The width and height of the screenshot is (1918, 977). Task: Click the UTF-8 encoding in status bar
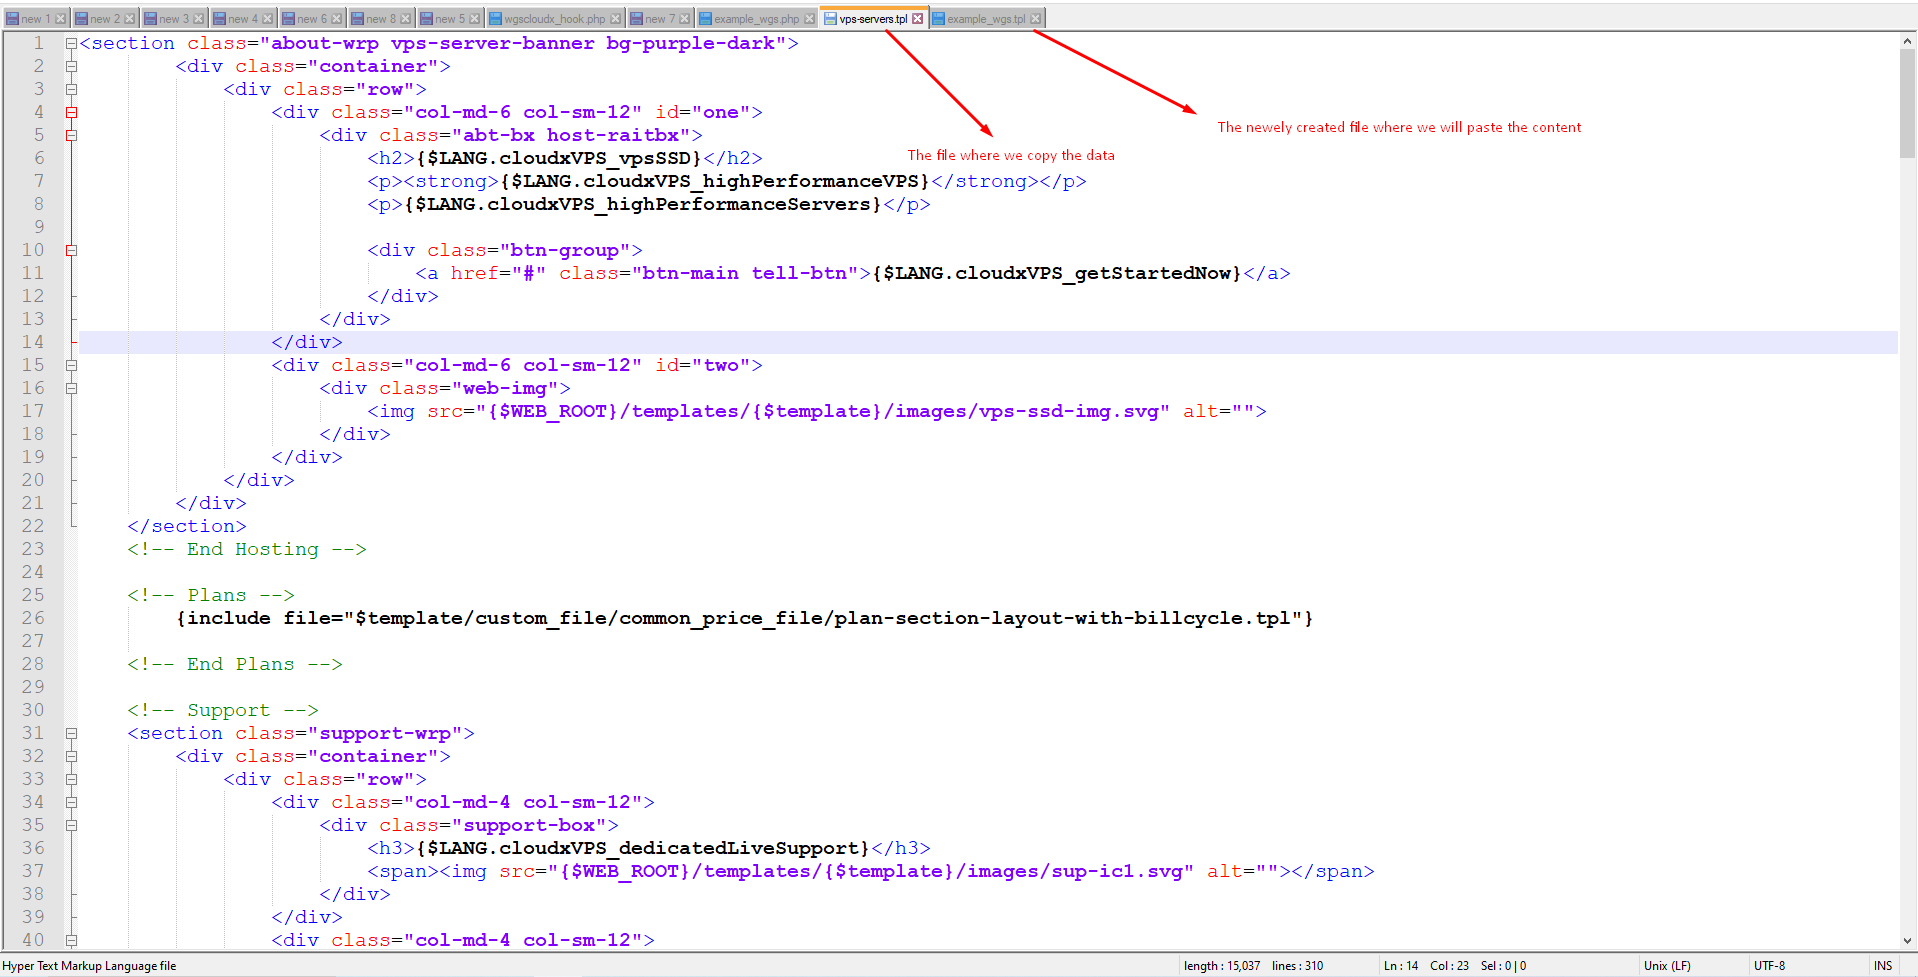pyautogui.click(x=1769, y=966)
